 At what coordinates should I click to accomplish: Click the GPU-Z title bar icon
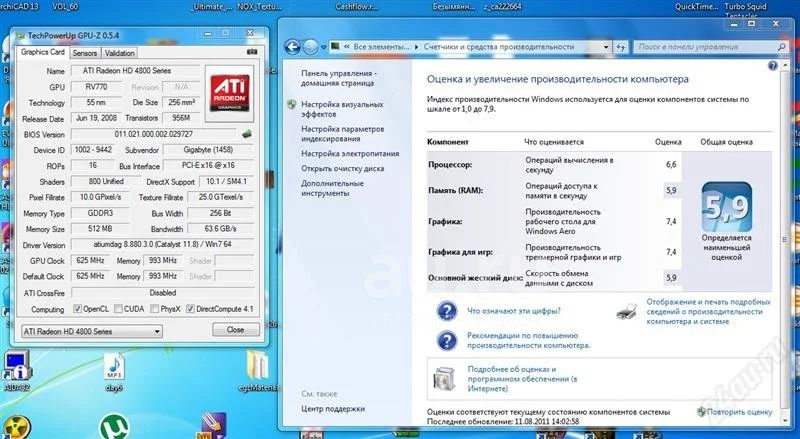pyautogui.click(x=20, y=36)
